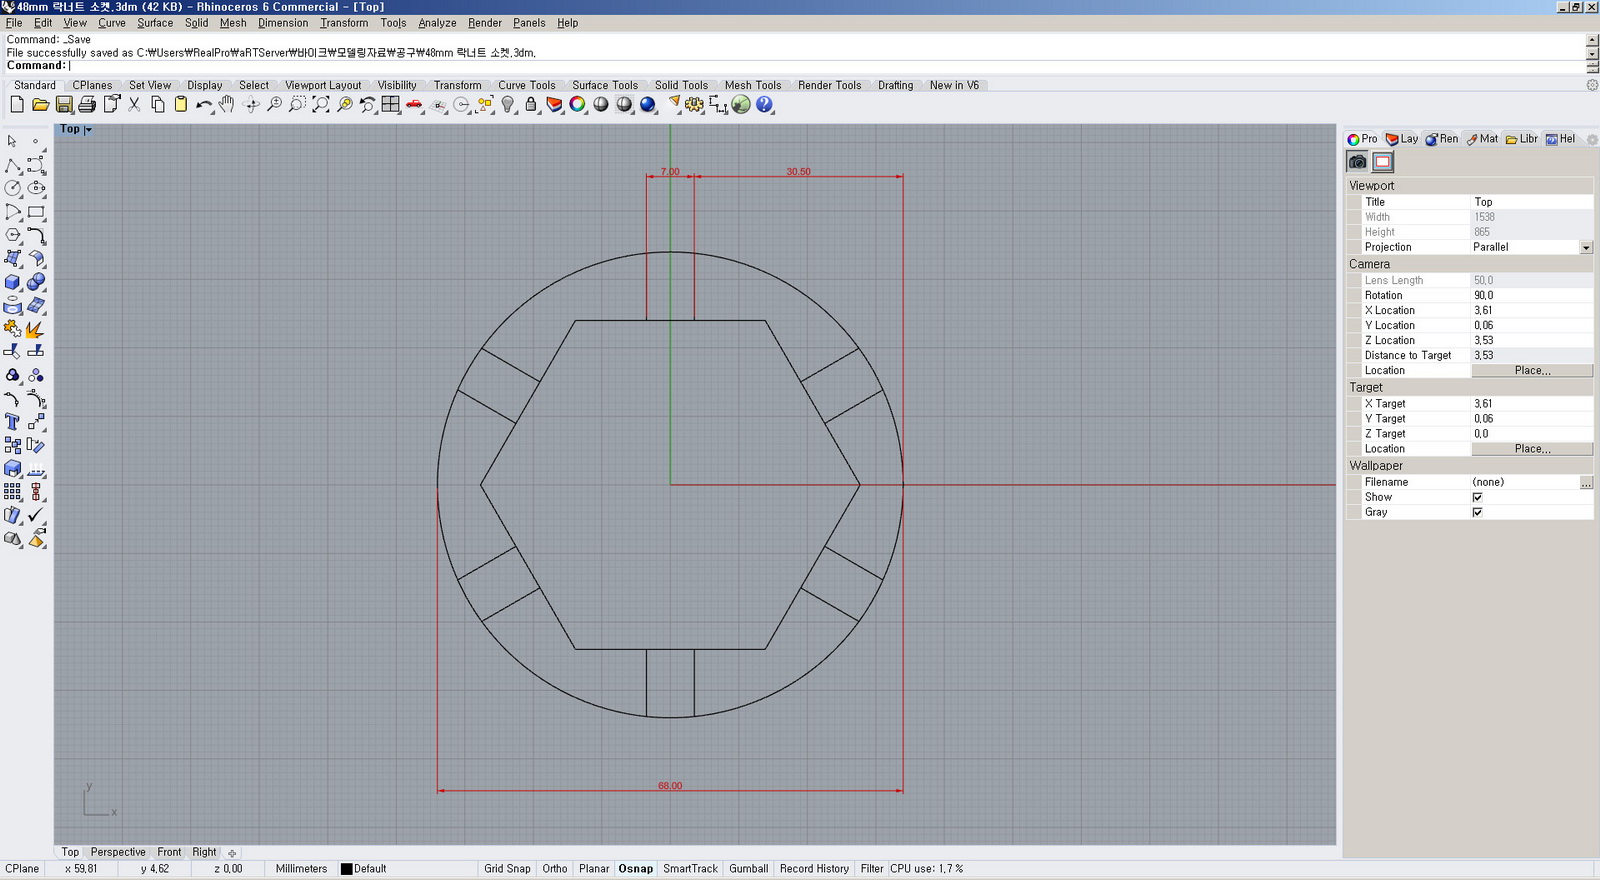Click the light bulb Hide Objects icon

tap(508, 105)
